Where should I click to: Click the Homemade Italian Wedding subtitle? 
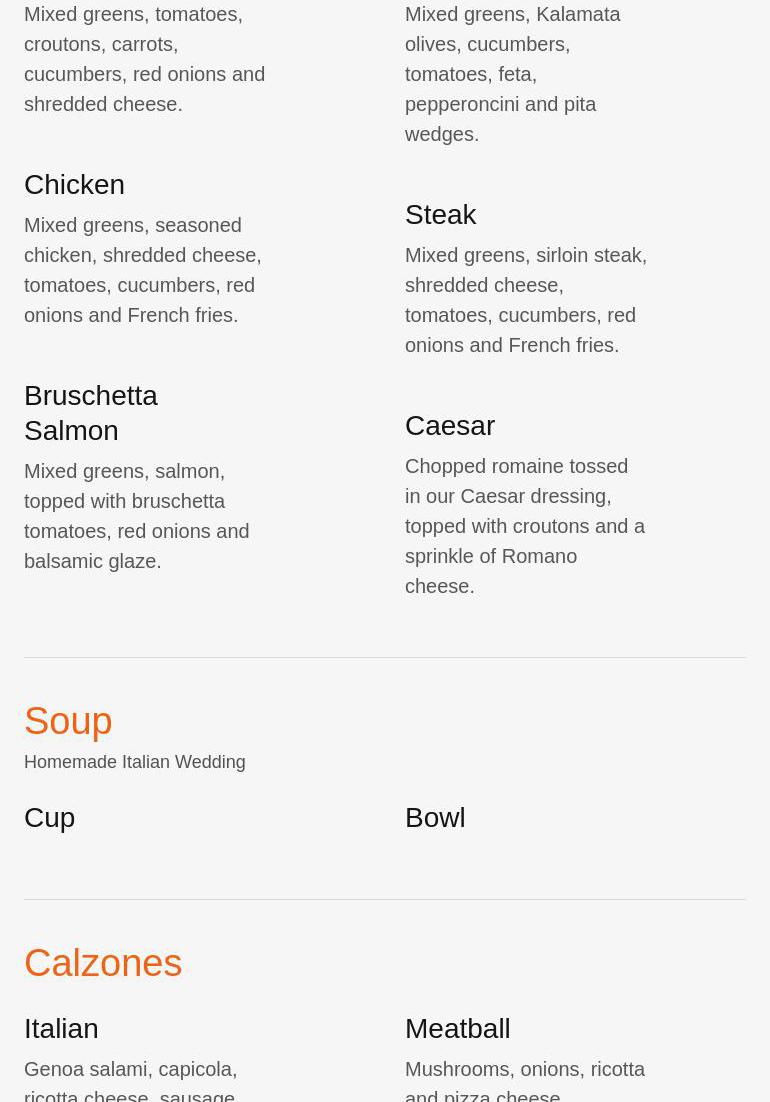(134, 762)
